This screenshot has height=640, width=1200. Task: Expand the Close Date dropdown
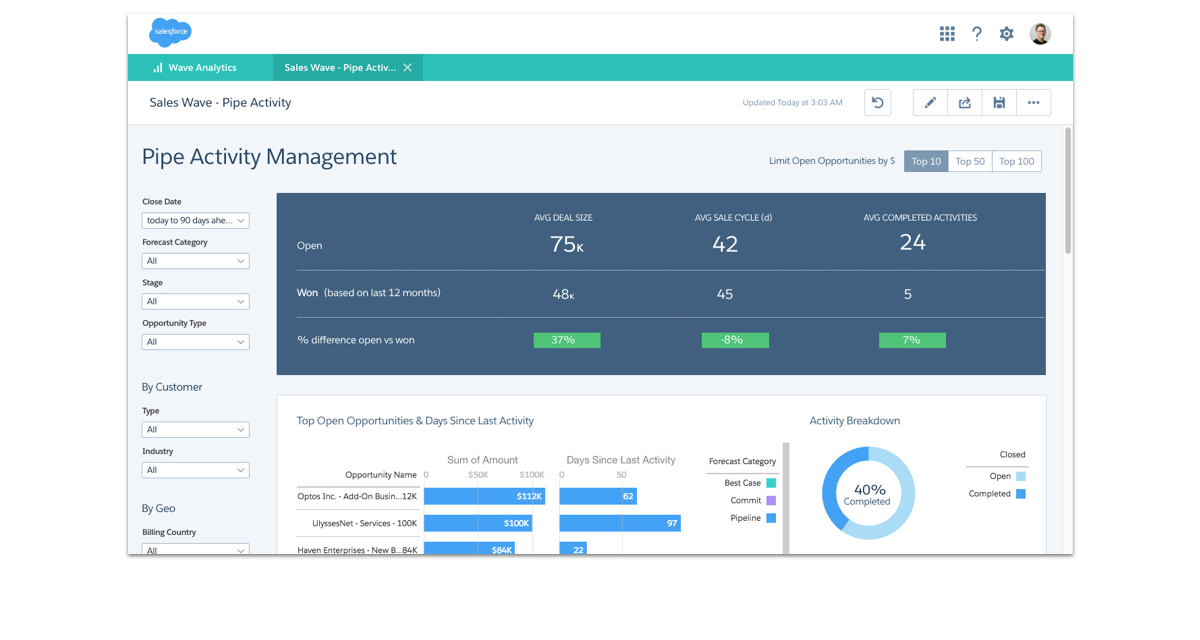[195, 220]
